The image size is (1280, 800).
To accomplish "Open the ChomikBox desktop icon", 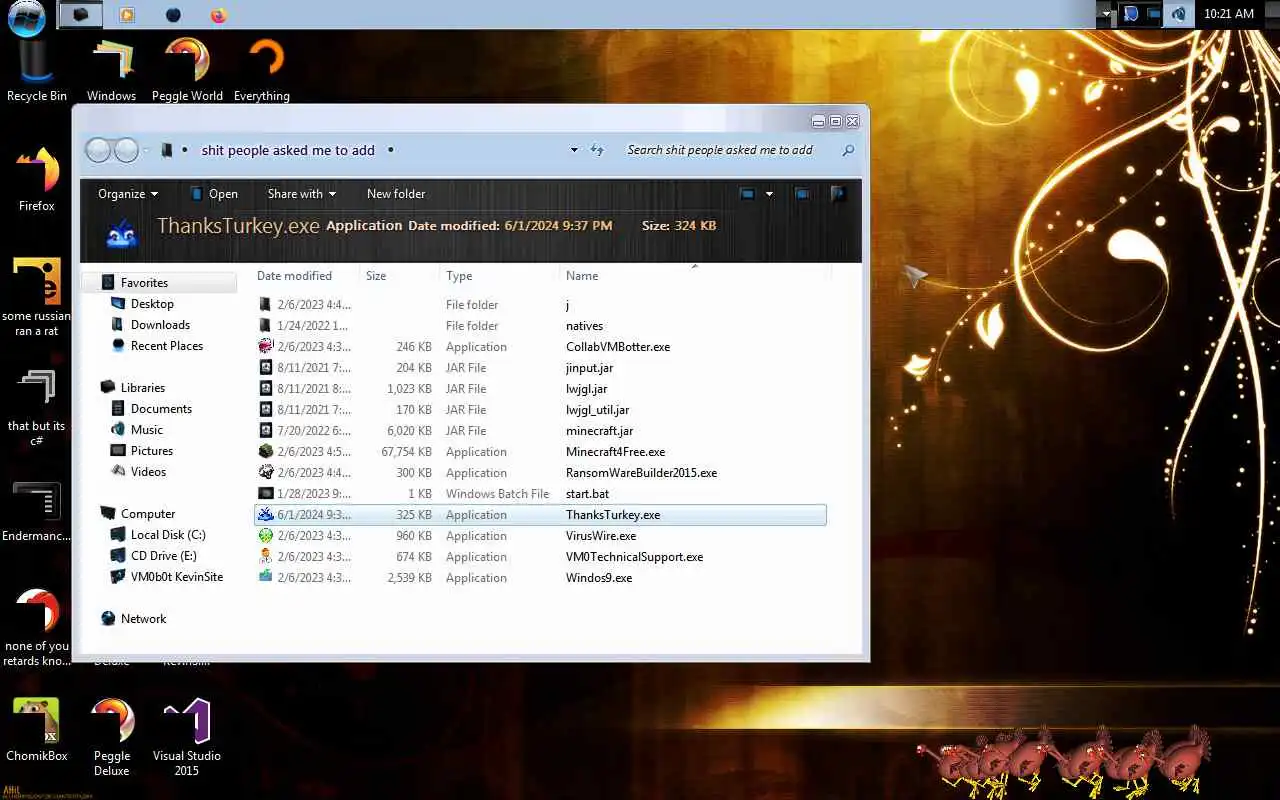I will [37, 729].
